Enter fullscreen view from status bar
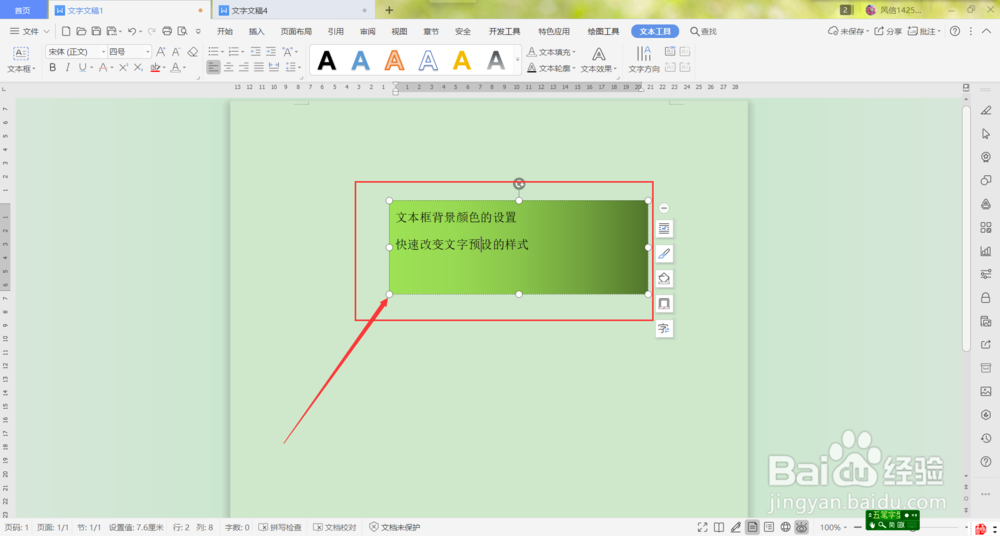1000x536 pixels. (702, 527)
